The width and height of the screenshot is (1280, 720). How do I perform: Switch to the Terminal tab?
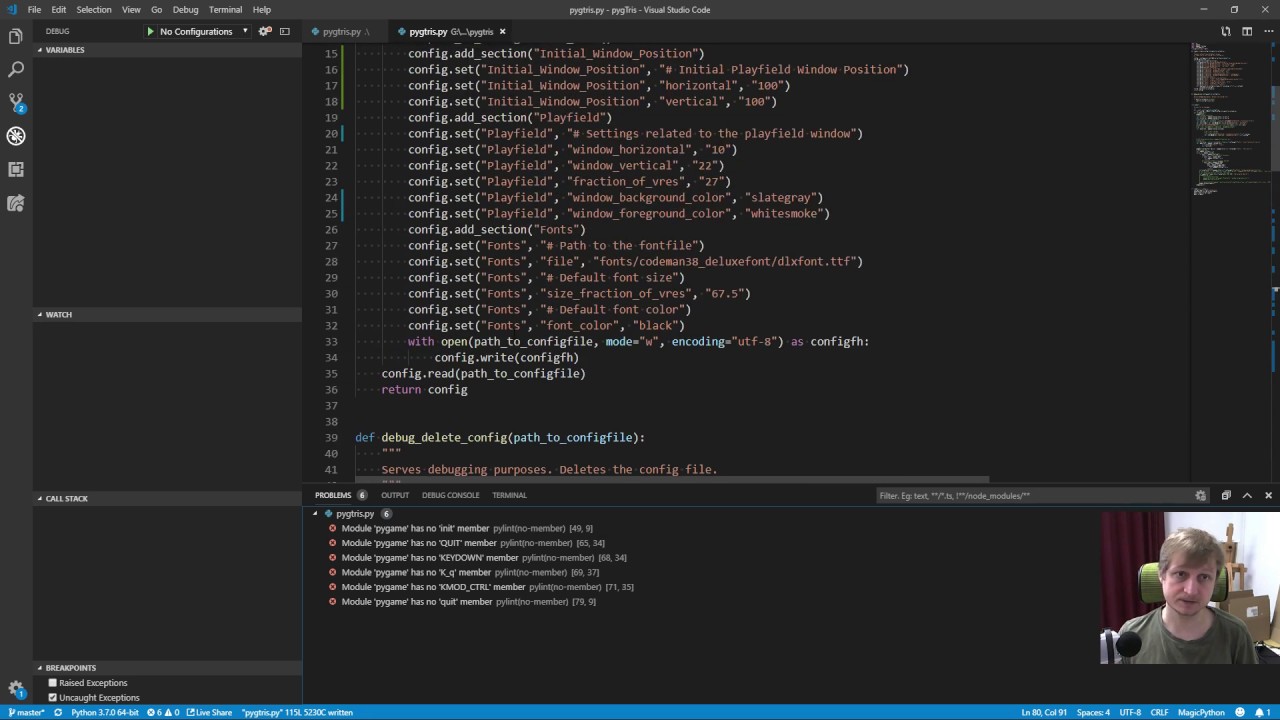click(509, 495)
